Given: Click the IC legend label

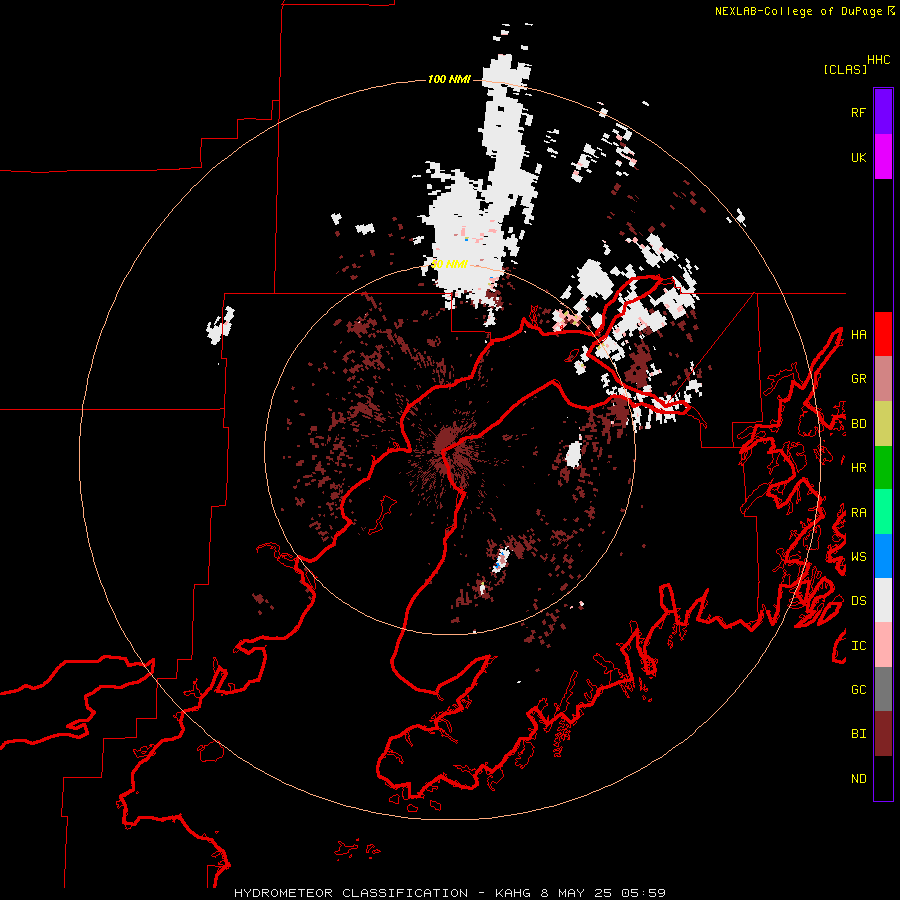Looking at the screenshot, I should pos(859,646).
